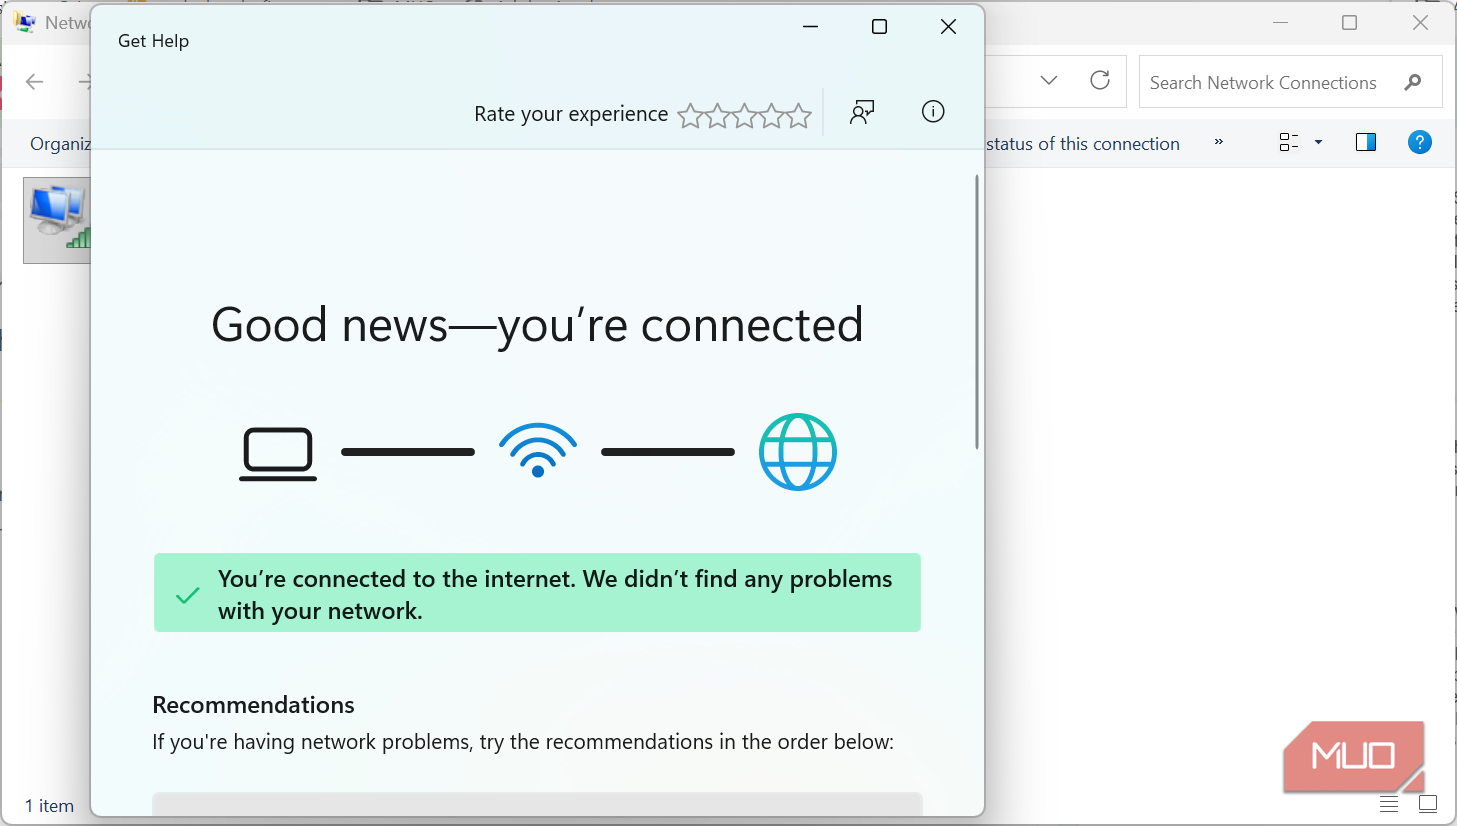The height and width of the screenshot is (826, 1457).
Task: Click the '1 item' status bar text
Action: 49,806
